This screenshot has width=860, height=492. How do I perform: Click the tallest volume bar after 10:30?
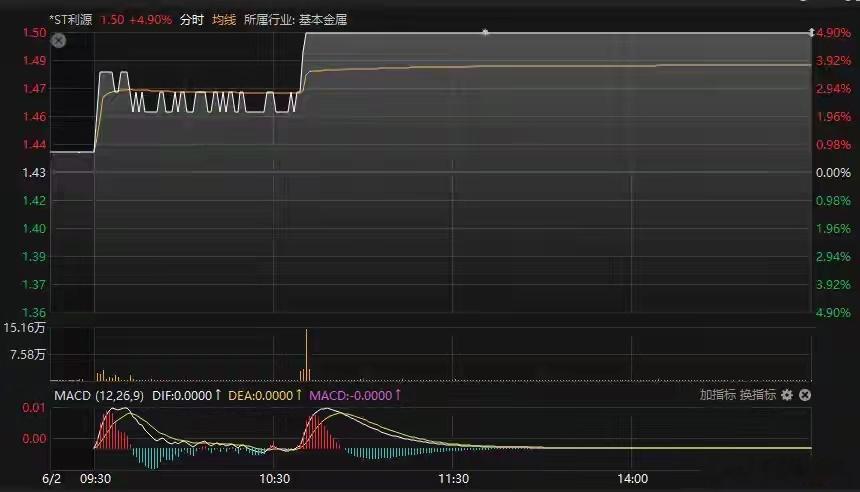pos(307,354)
